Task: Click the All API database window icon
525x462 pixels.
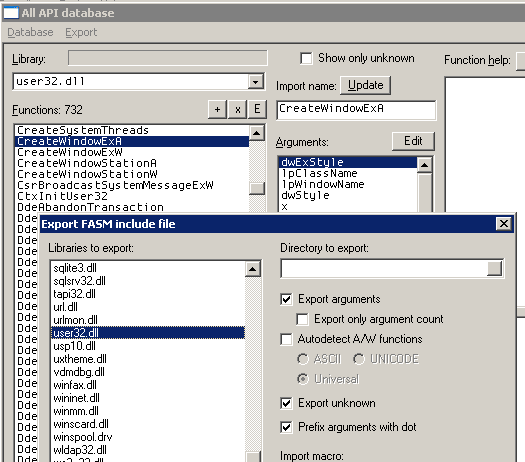Action: [11, 12]
